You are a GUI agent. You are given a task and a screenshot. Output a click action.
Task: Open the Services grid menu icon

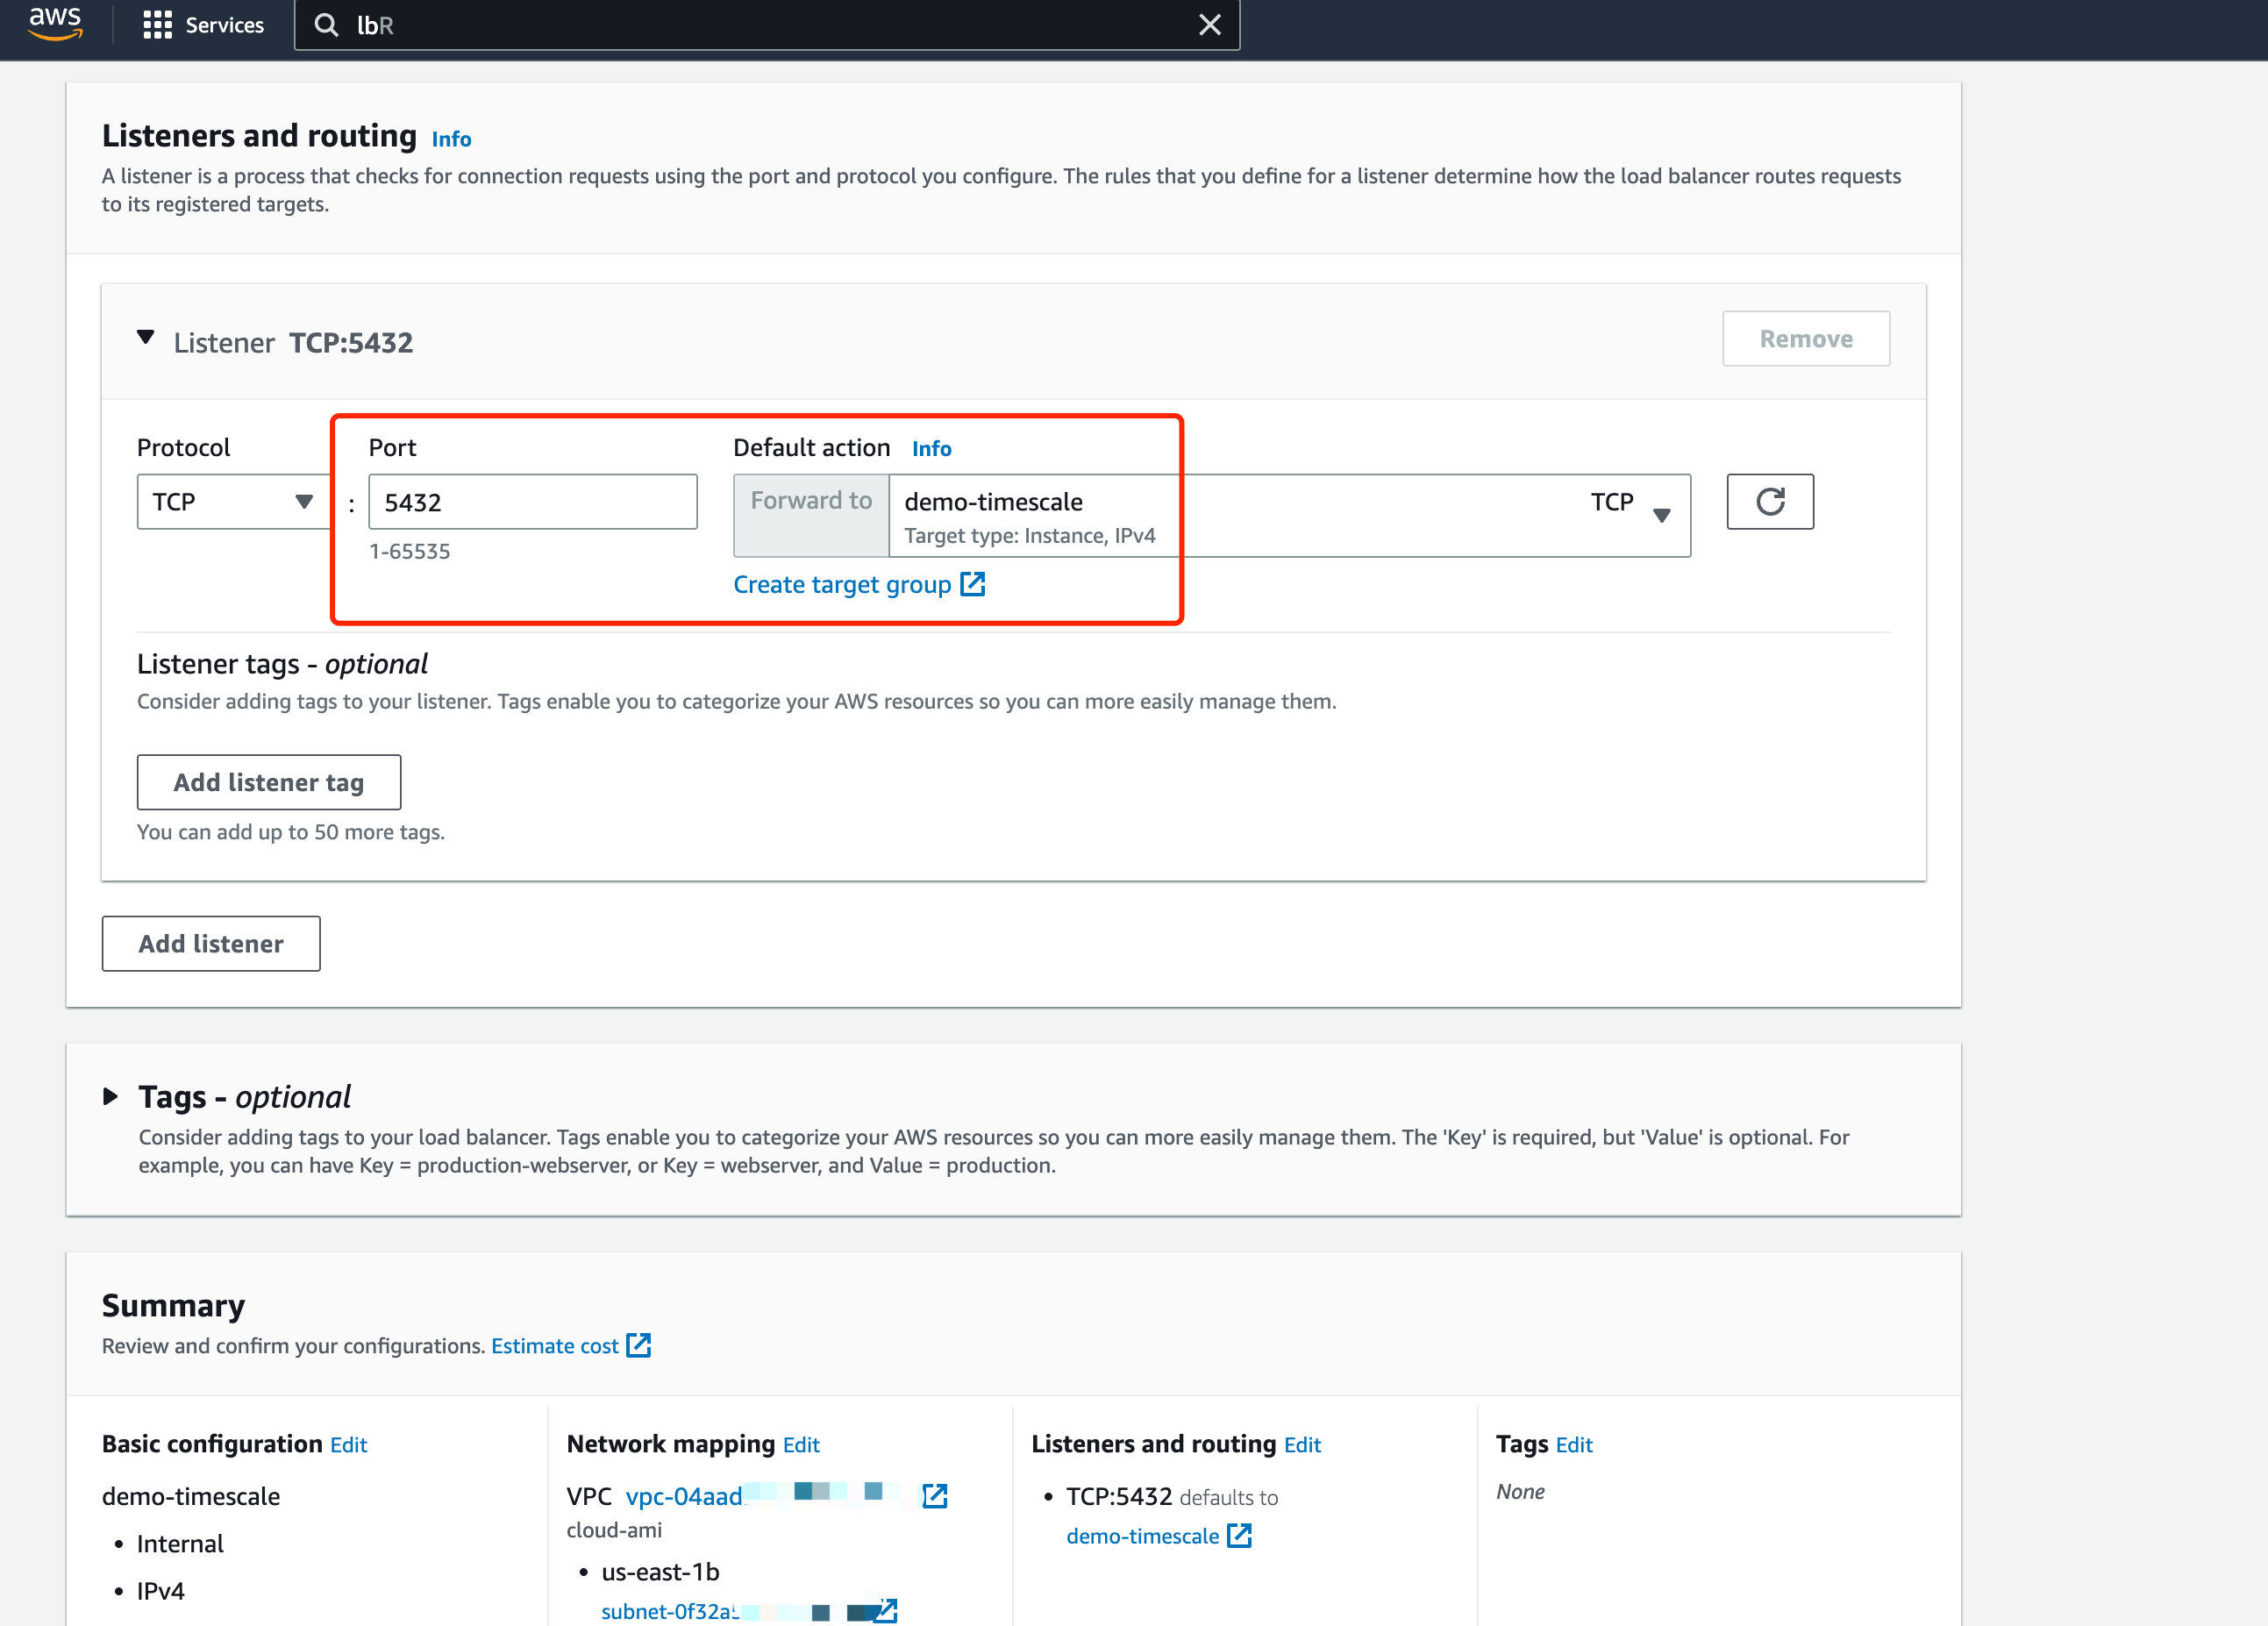tap(157, 25)
